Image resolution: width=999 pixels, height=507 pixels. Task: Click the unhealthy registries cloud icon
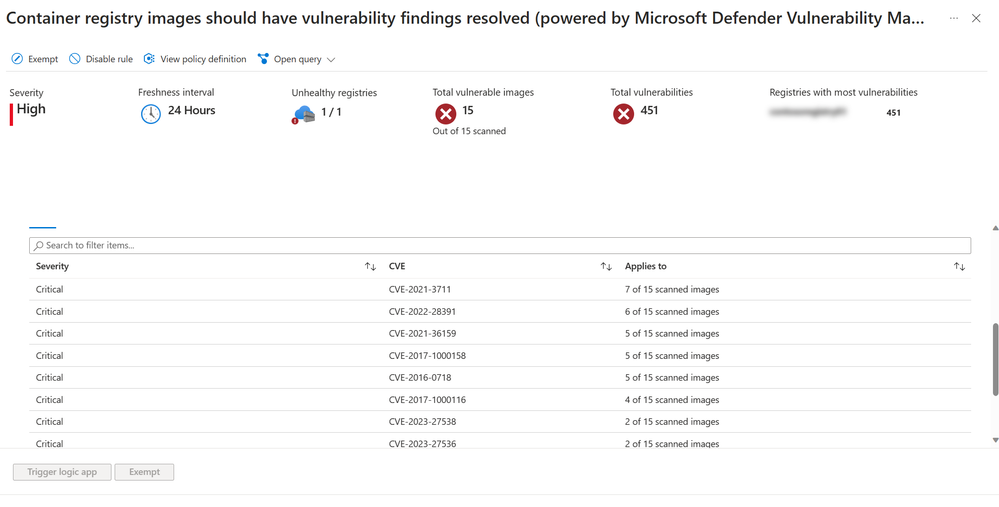point(303,114)
